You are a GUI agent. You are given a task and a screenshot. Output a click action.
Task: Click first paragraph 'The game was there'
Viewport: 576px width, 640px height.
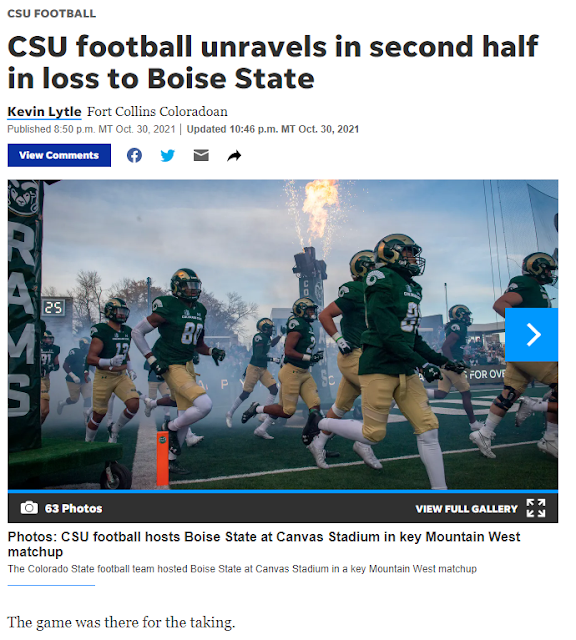pyautogui.click(x=121, y=623)
